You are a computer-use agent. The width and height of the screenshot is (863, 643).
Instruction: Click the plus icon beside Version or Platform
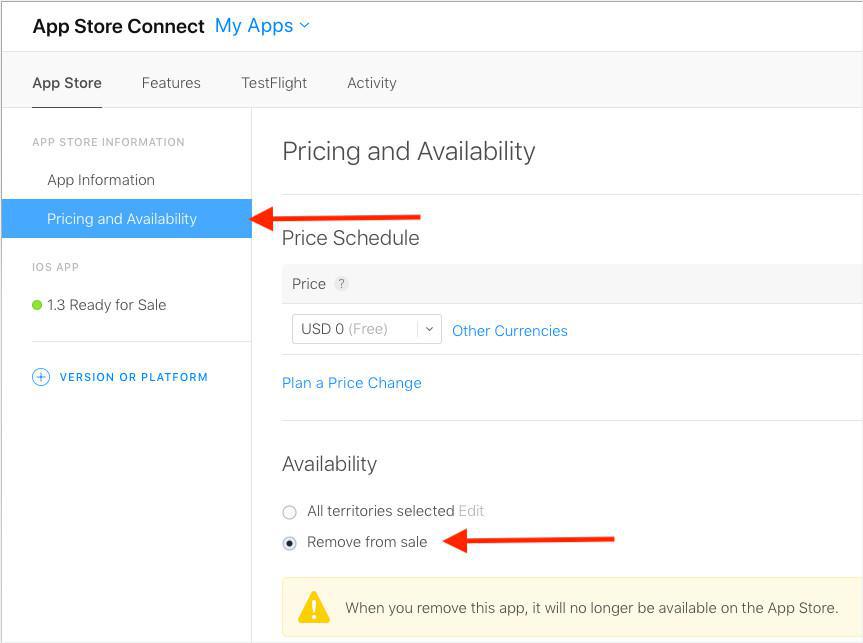[x=41, y=377]
